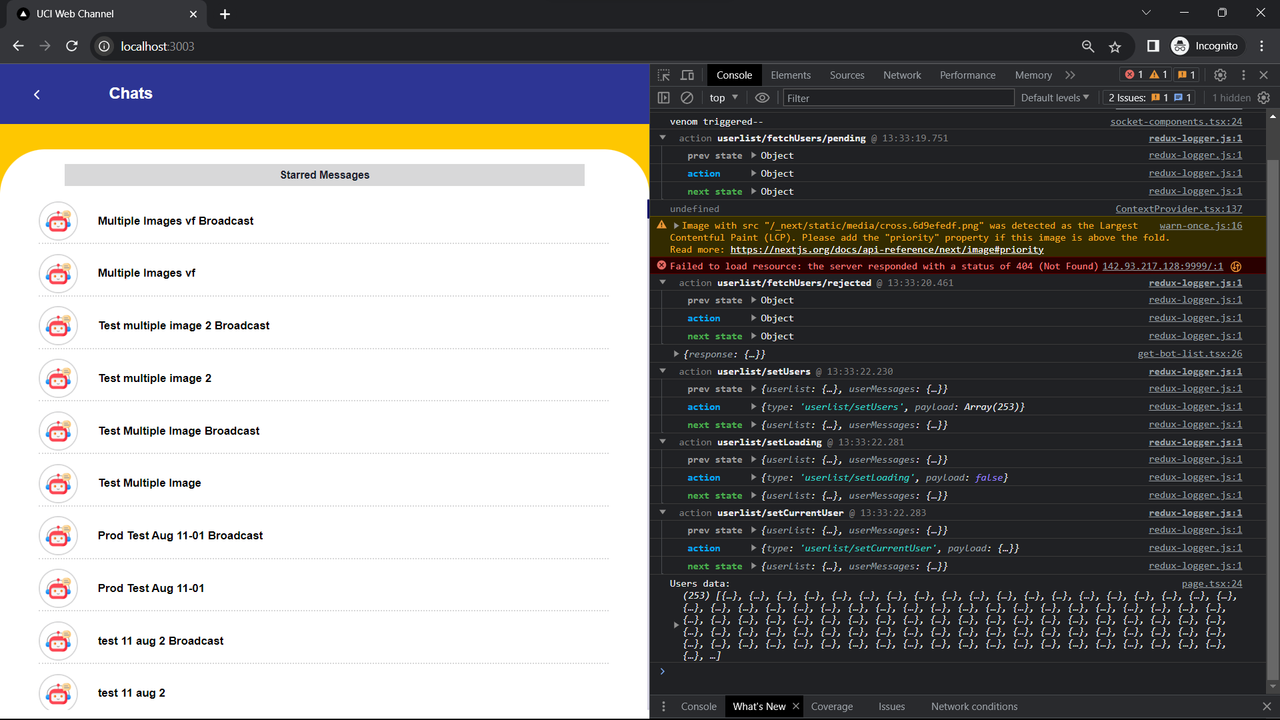The height and width of the screenshot is (720, 1280).
Task: Open the Performance tab
Action: click(967, 75)
